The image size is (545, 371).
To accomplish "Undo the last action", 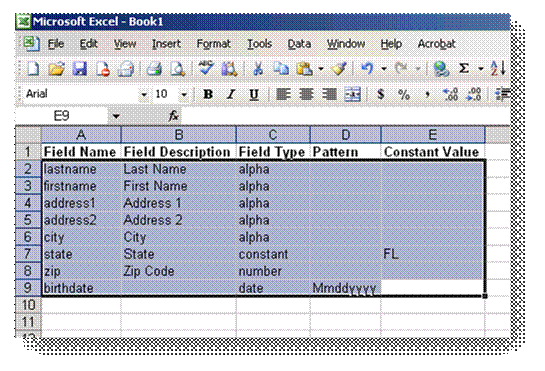I will (x=367, y=68).
